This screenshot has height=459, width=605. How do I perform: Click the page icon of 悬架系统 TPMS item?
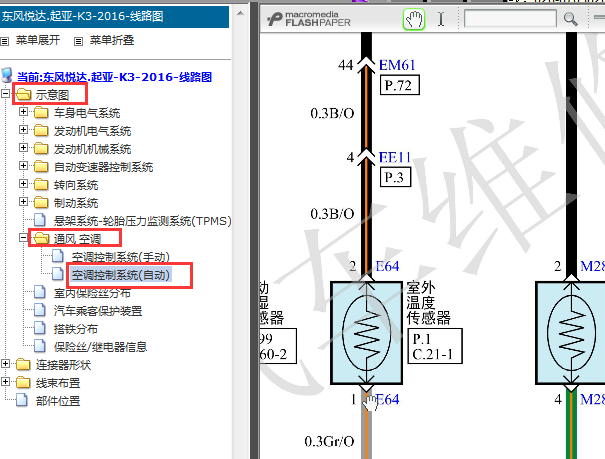coord(40,220)
